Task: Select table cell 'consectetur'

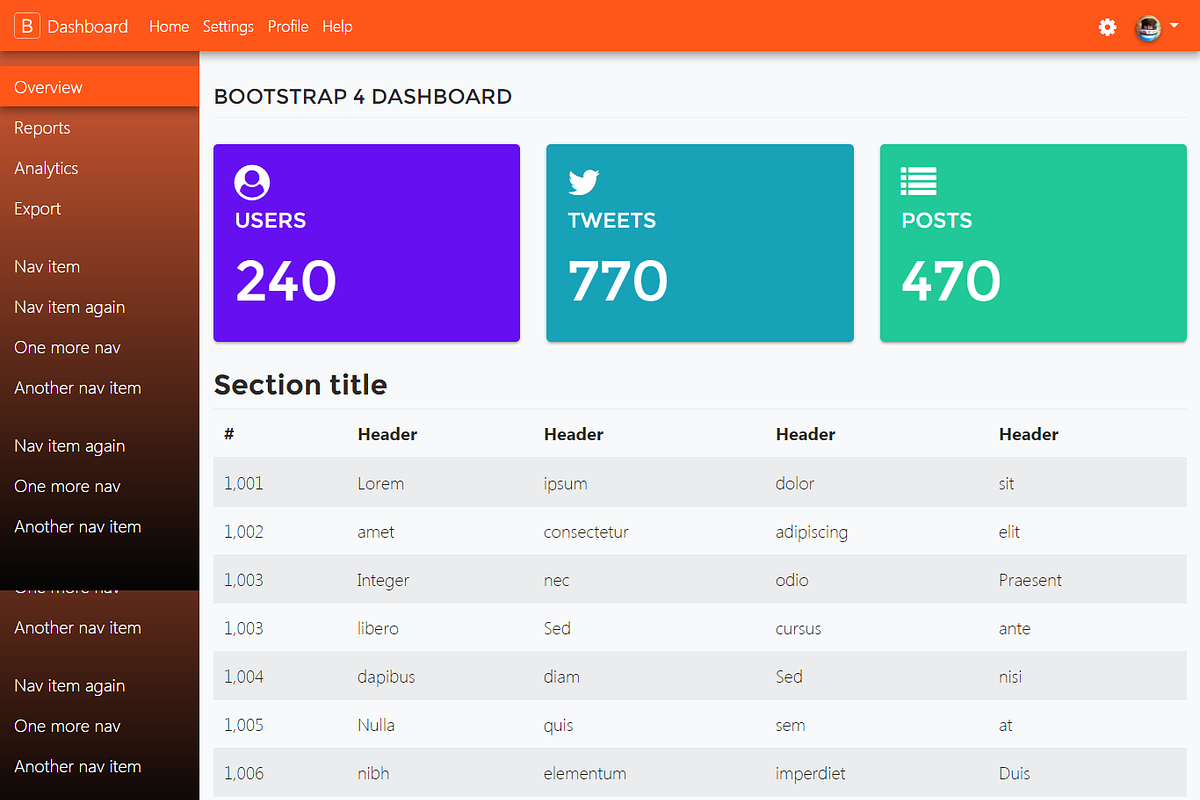Action: 586,532
